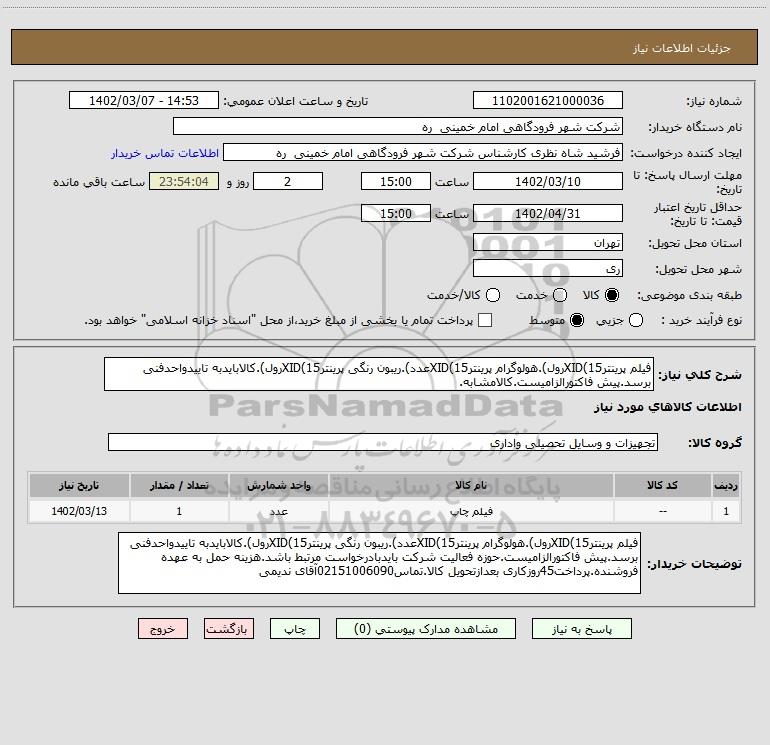Click the بازگشت back button
Image resolution: width=770 pixels, height=745 pixels.
click(229, 629)
